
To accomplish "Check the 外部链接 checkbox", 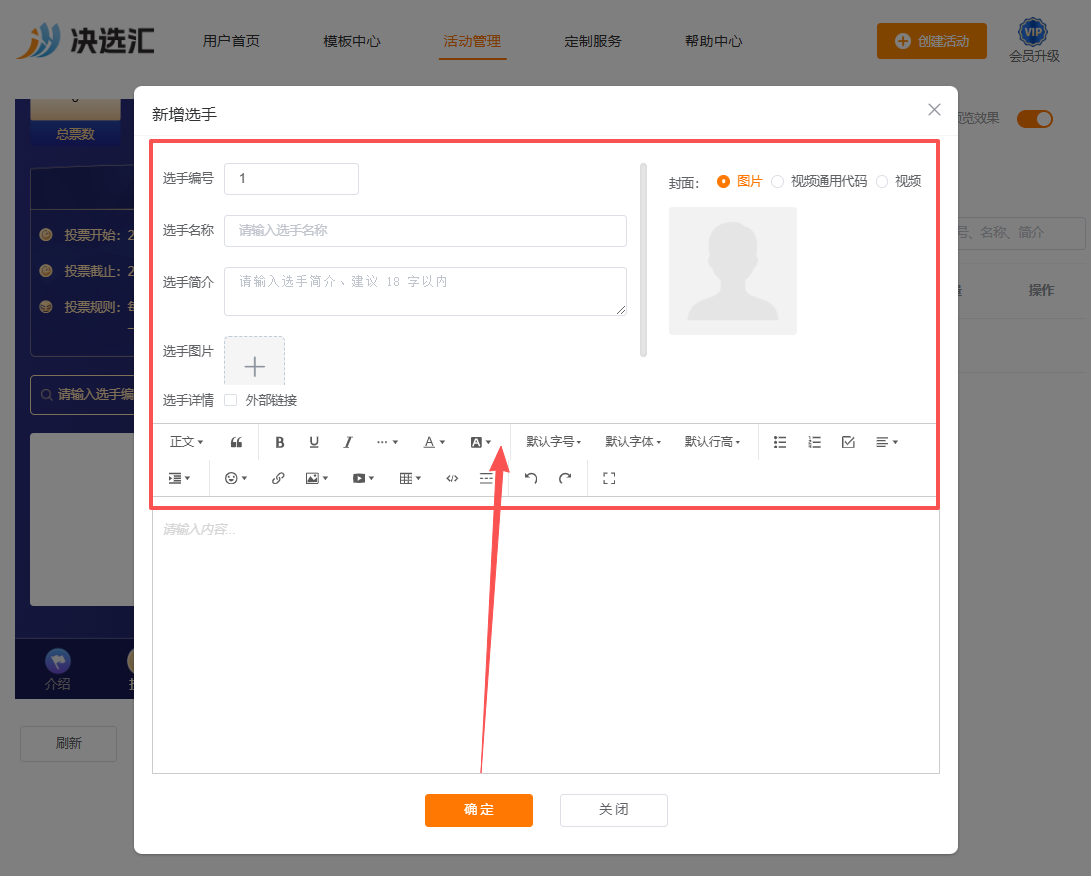I will [x=231, y=400].
